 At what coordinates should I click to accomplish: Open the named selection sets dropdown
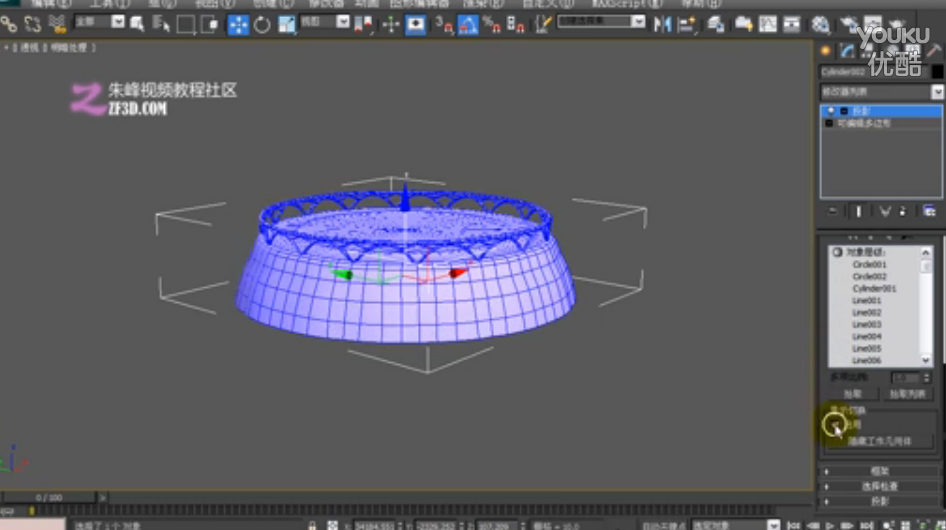[x=638, y=22]
